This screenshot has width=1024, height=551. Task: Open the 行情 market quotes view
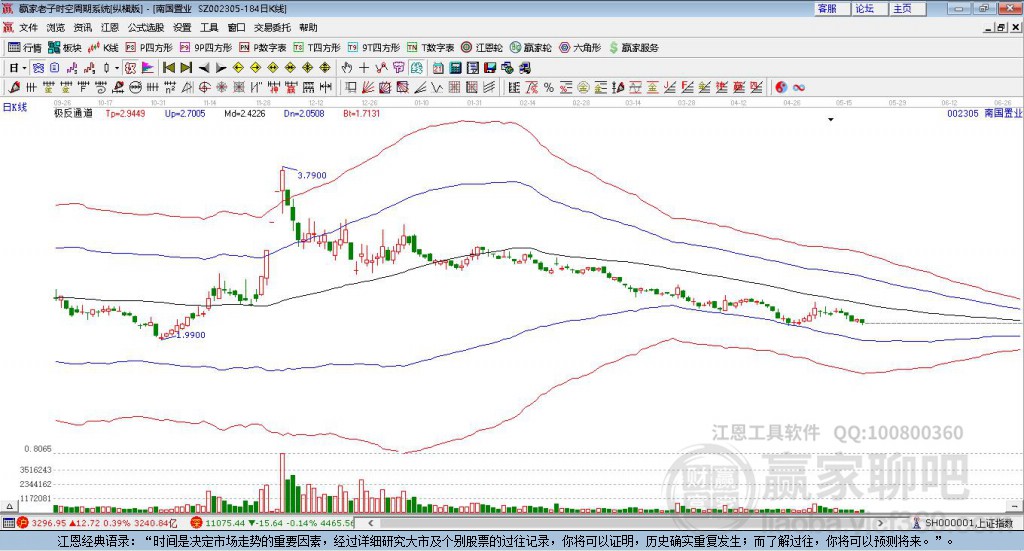coord(24,48)
